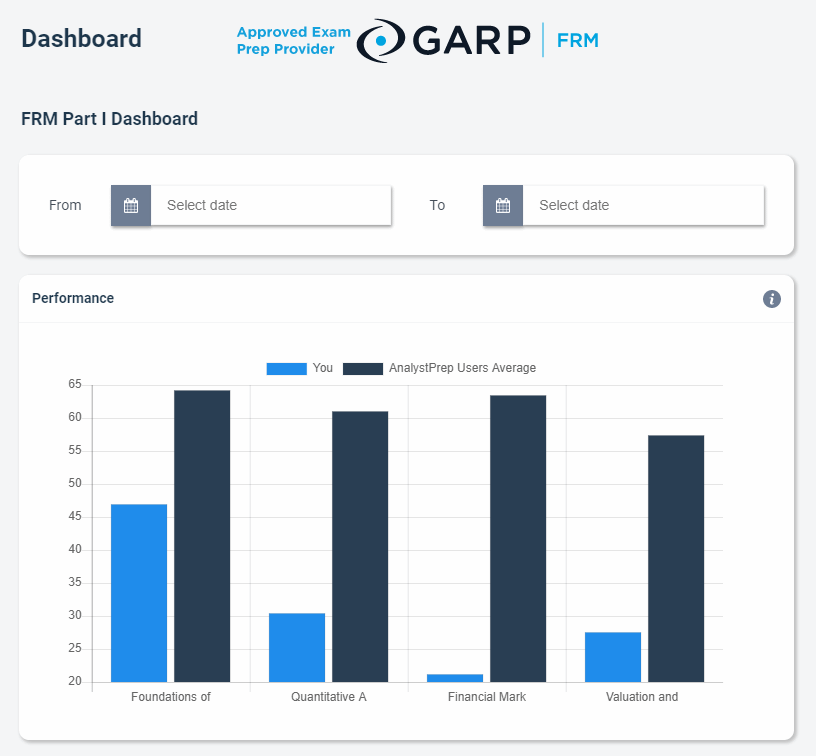Select your blue bar for Financial Mark
The image size is (816, 756).
(455, 678)
